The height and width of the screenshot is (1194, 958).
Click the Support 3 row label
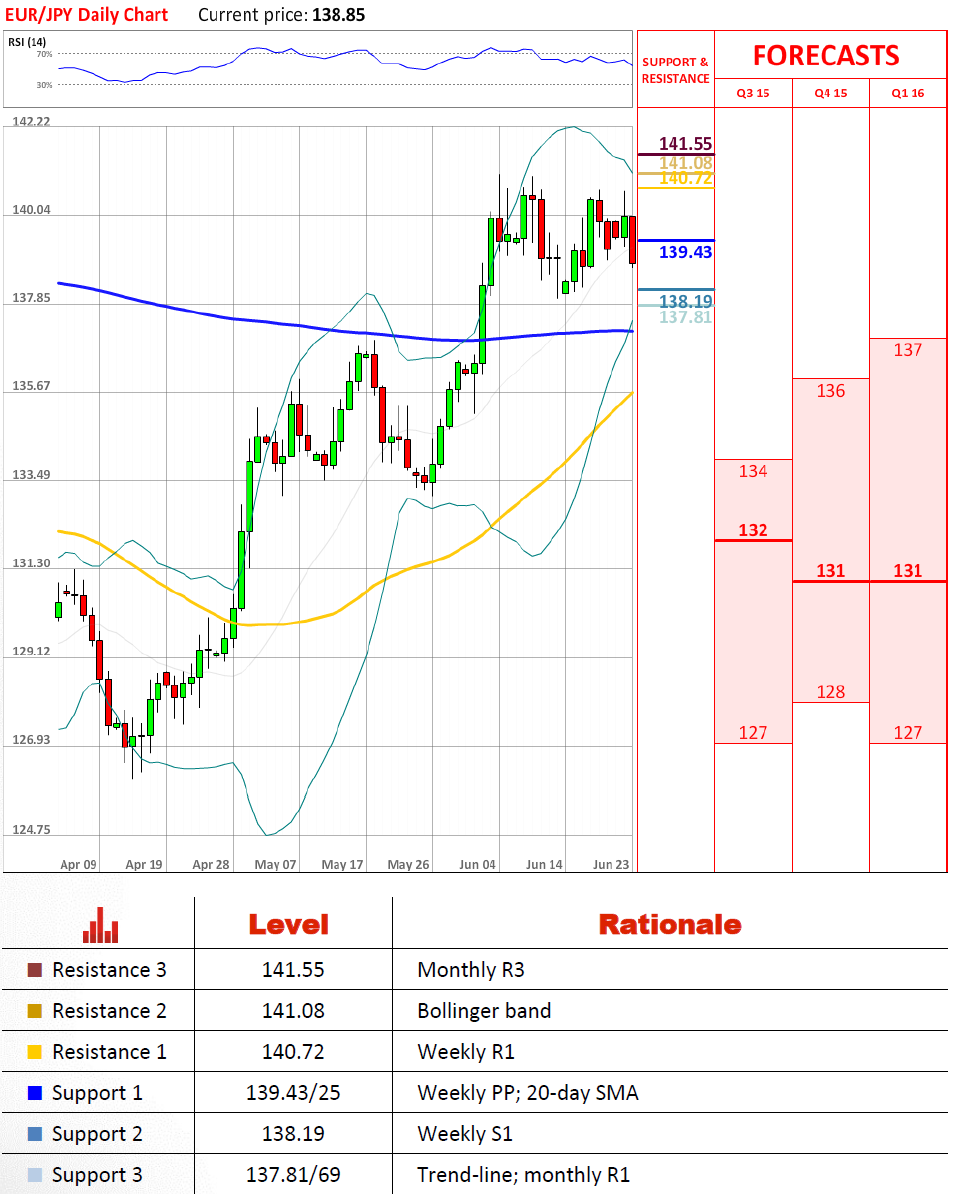point(97,1175)
